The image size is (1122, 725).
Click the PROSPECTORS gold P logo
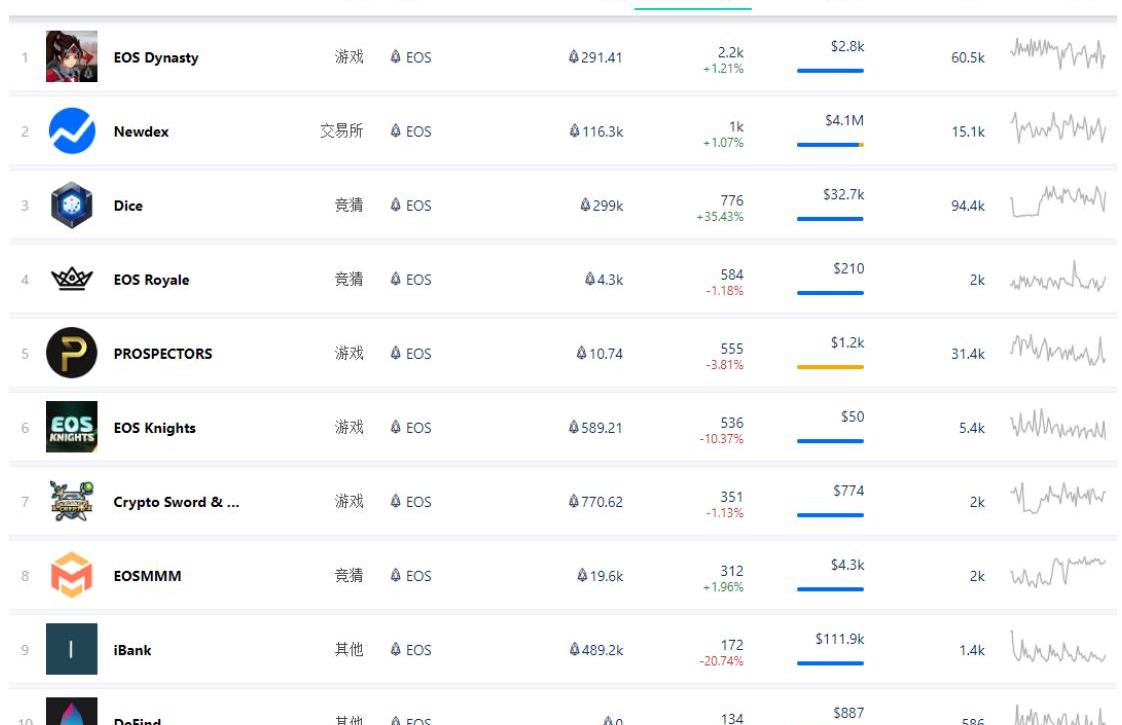[72, 353]
